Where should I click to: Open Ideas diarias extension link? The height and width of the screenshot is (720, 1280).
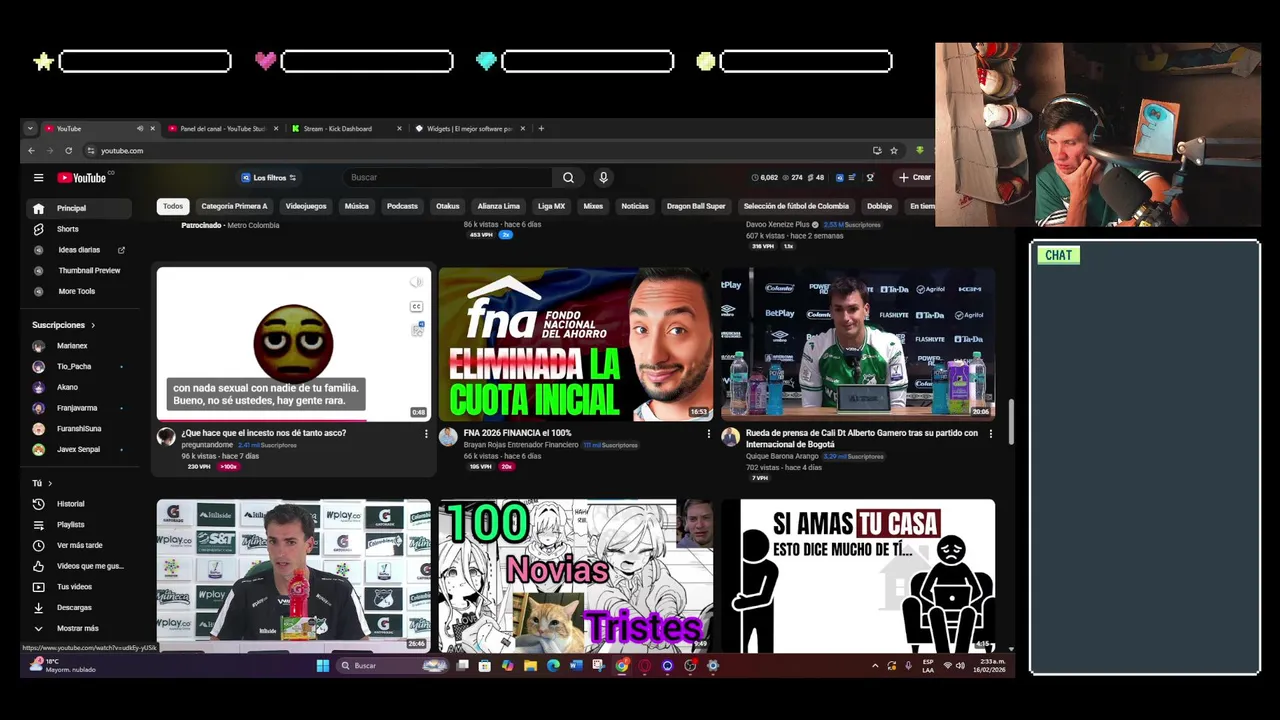[x=78, y=250]
